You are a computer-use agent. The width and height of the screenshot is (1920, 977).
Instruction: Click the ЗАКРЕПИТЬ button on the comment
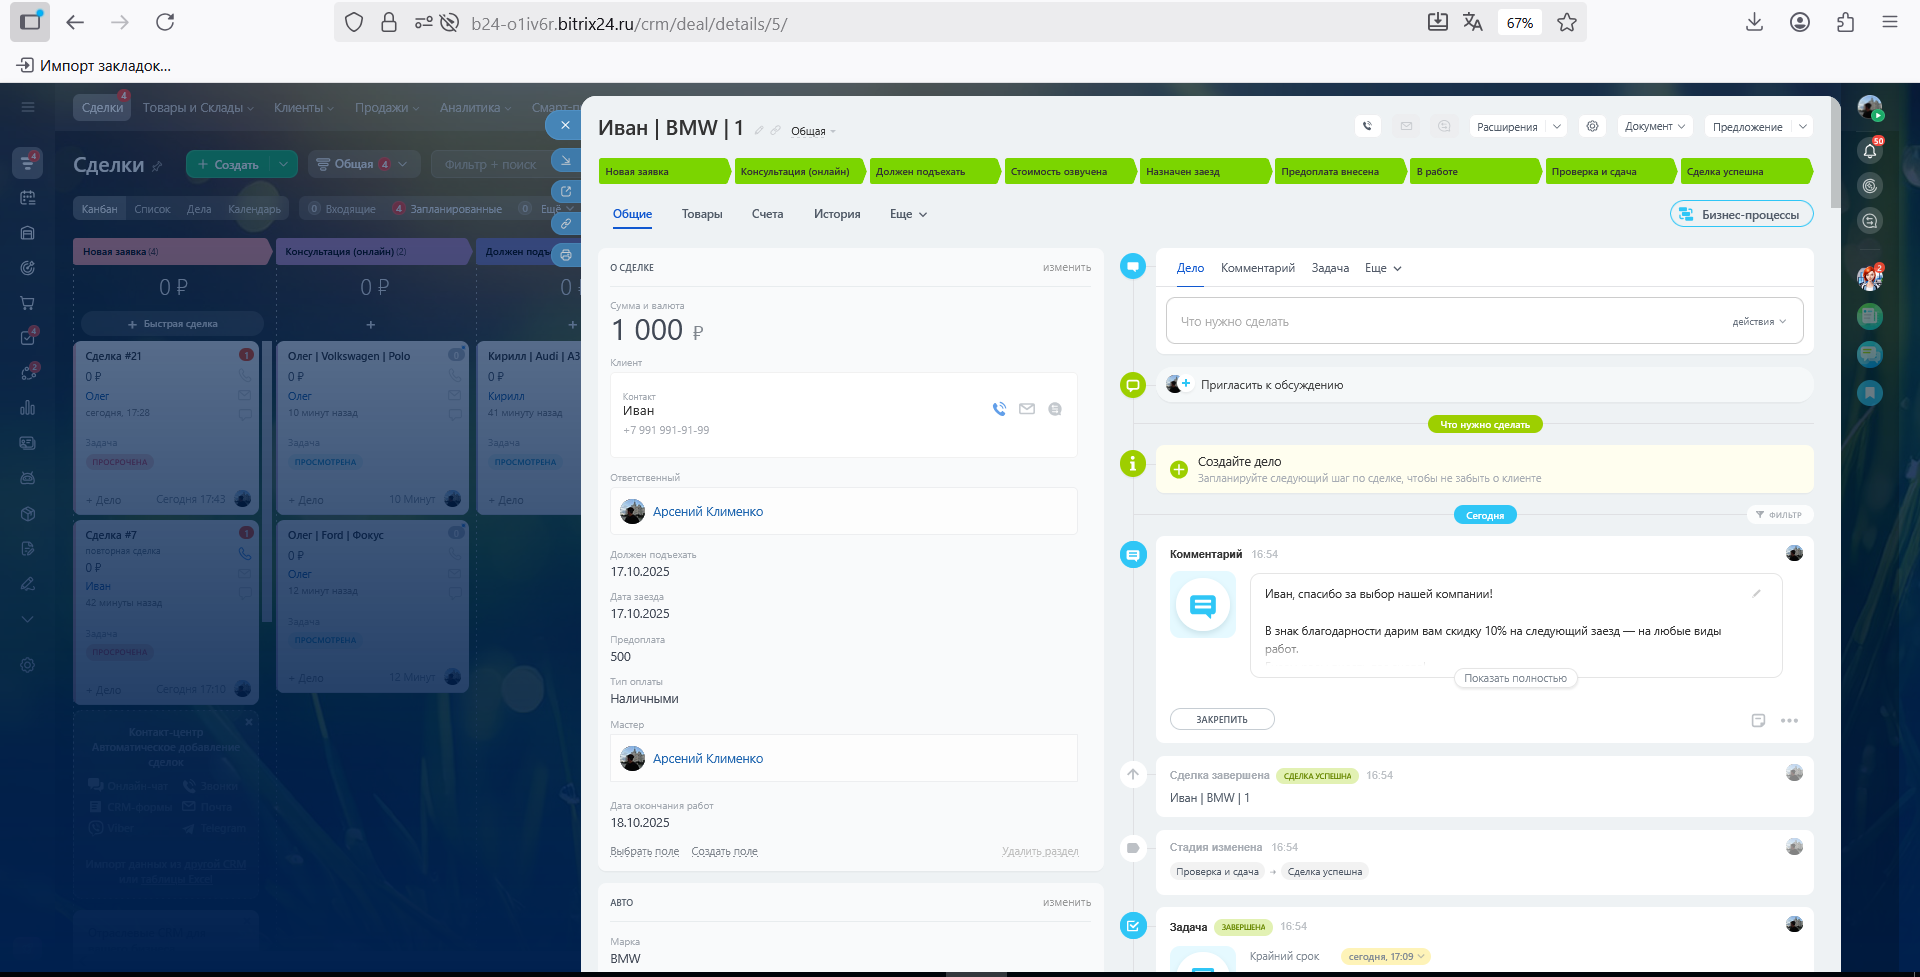click(1222, 719)
